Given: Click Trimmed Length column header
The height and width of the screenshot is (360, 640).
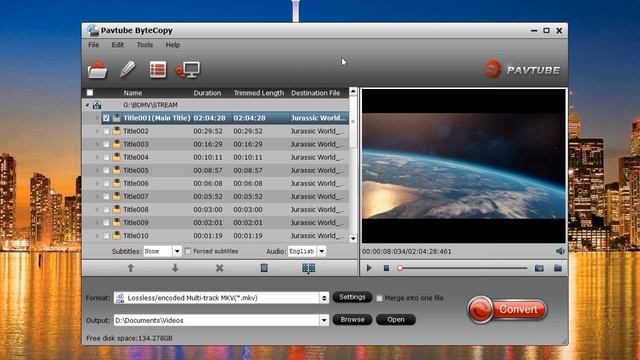Looking at the screenshot, I should (x=258, y=93).
